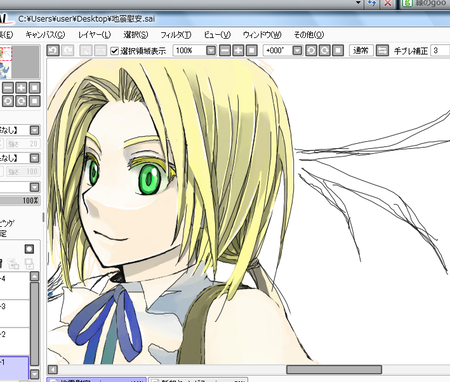Click the toolbar zoom out minus icon
This screenshot has height=382, width=450.
(x=225, y=50)
